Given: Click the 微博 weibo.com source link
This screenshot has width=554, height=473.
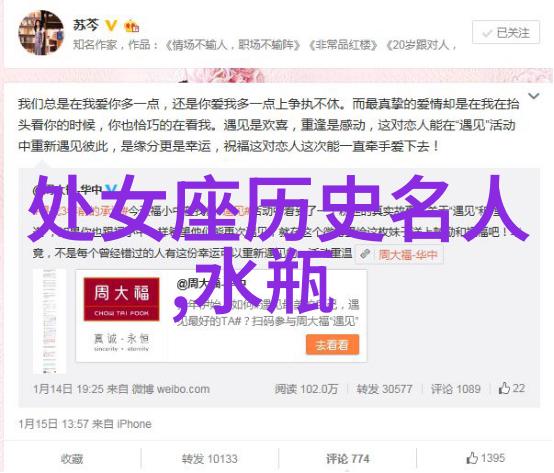Looking at the screenshot, I should pyautogui.click(x=171, y=389).
